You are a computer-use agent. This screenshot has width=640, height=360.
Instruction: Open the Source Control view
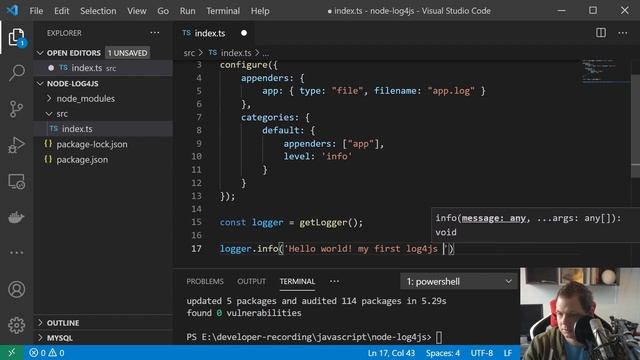pos(16,109)
